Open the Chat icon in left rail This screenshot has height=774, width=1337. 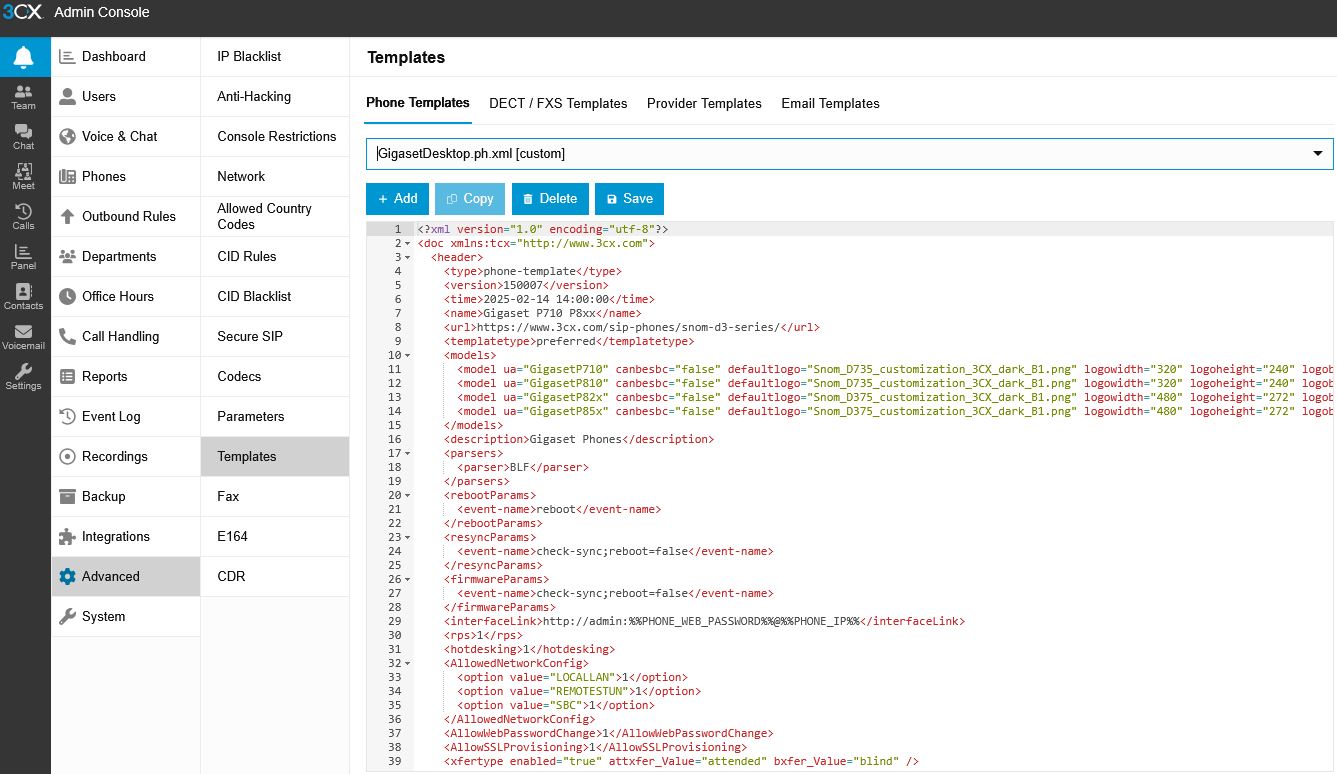coord(24,137)
